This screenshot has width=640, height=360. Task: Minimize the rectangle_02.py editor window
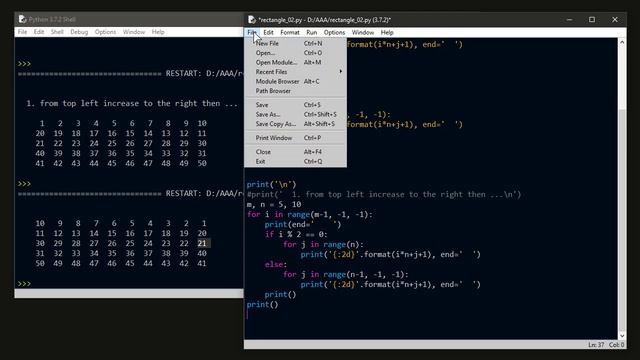tap(569, 20)
